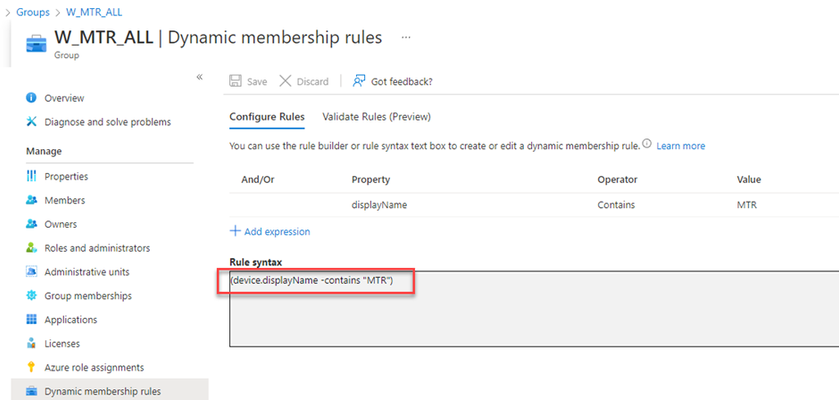
Task: Open the Learn more link
Action: click(681, 146)
